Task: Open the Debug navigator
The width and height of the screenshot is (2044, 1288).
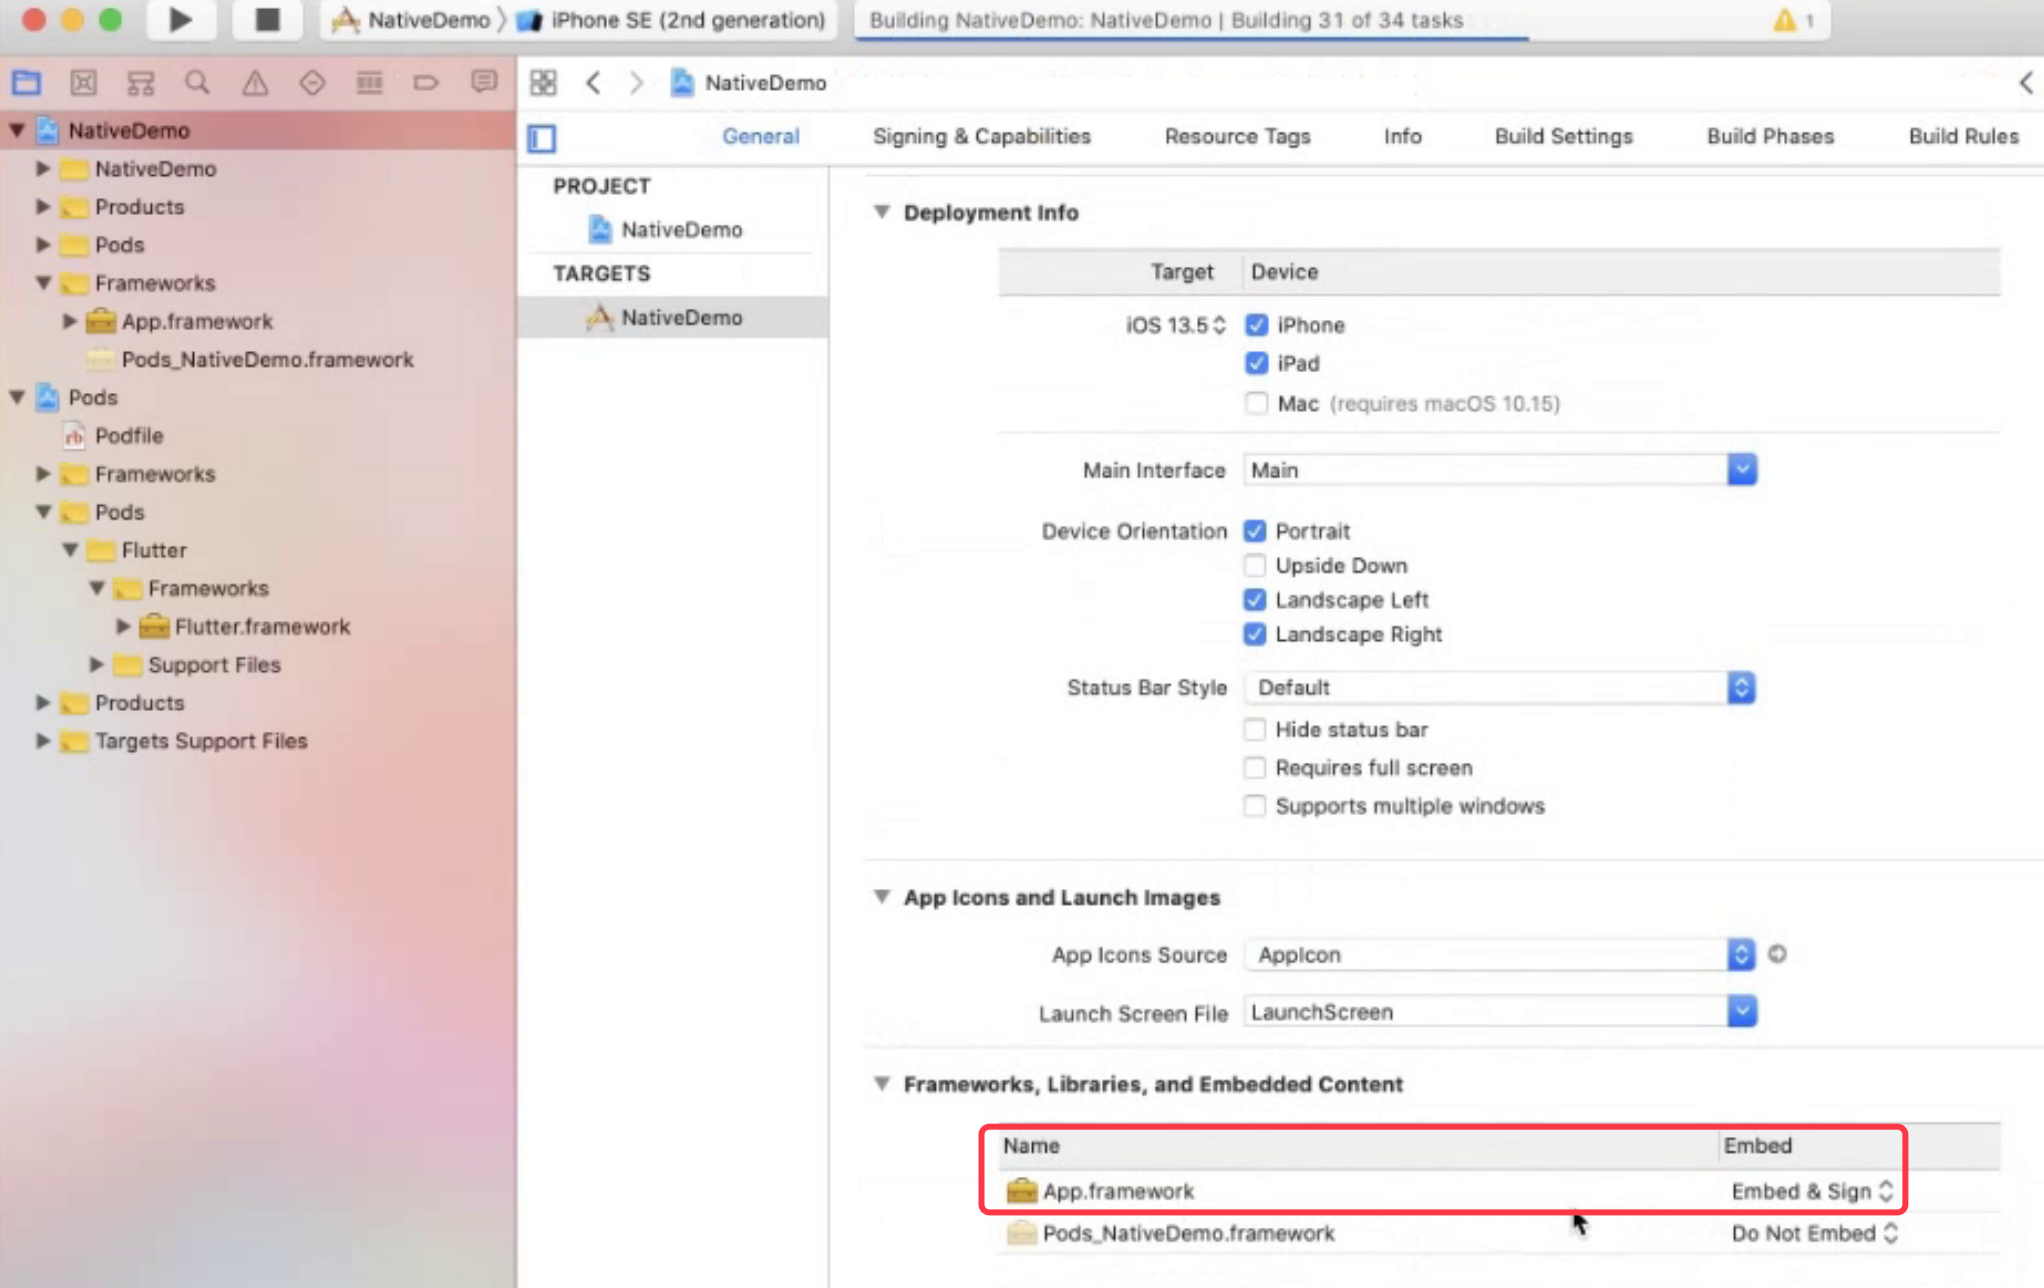Action: pyautogui.click(x=369, y=82)
